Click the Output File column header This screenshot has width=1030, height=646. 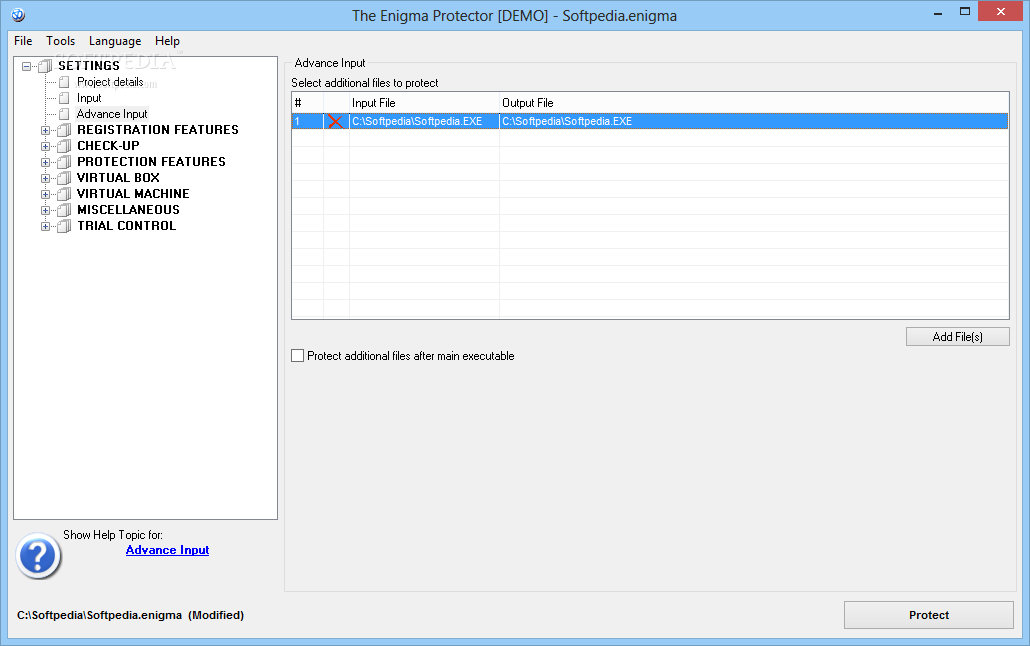tap(754, 103)
